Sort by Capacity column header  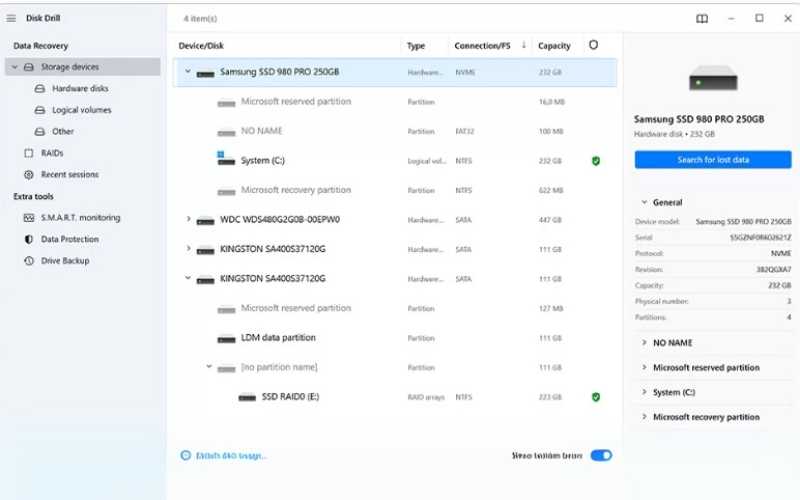pyautogui.click(x=554, y=45)
